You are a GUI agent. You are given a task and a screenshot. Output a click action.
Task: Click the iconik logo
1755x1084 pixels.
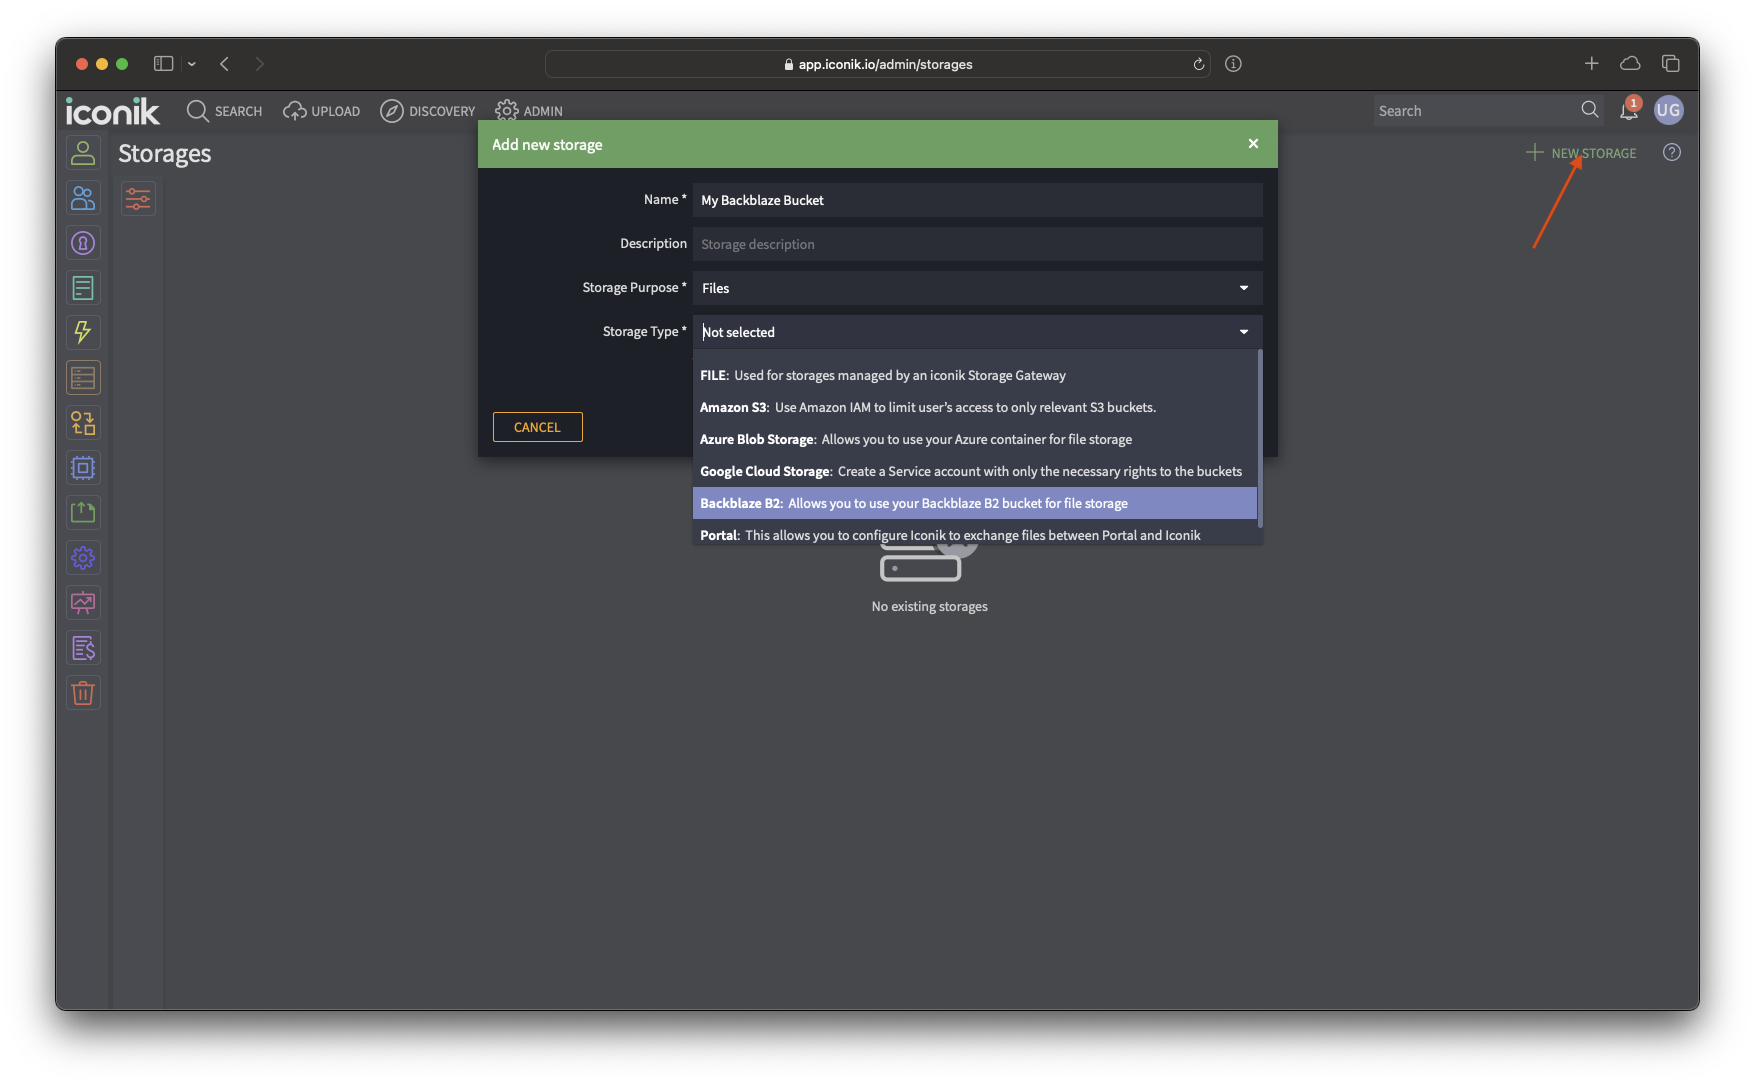point(112,111)
